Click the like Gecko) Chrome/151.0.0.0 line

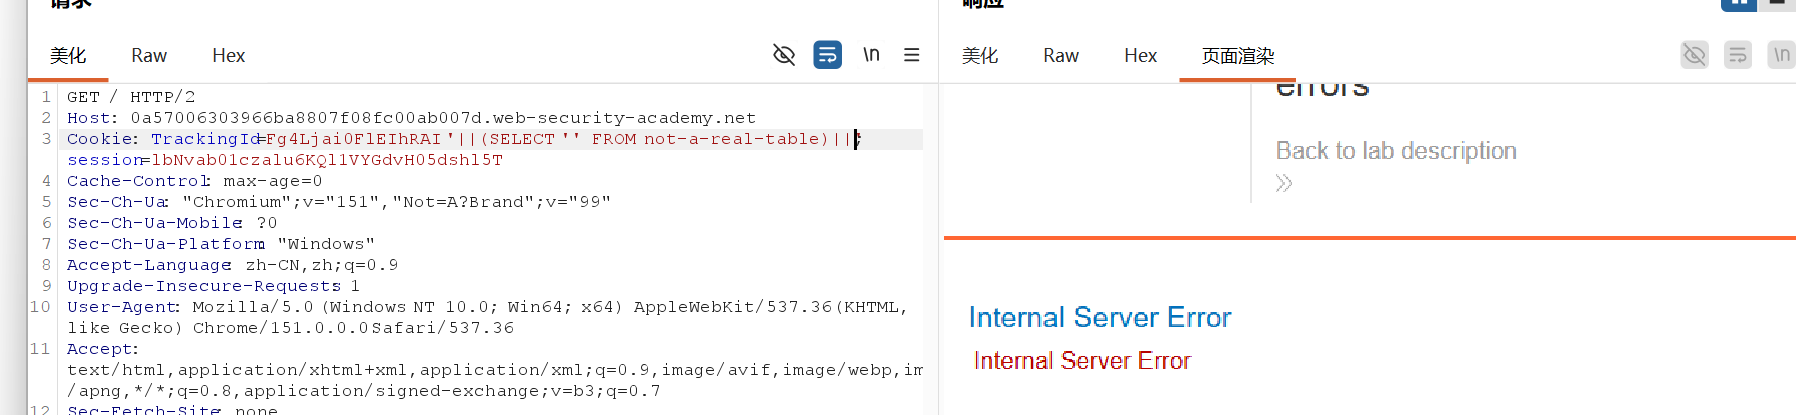(291, 328)
